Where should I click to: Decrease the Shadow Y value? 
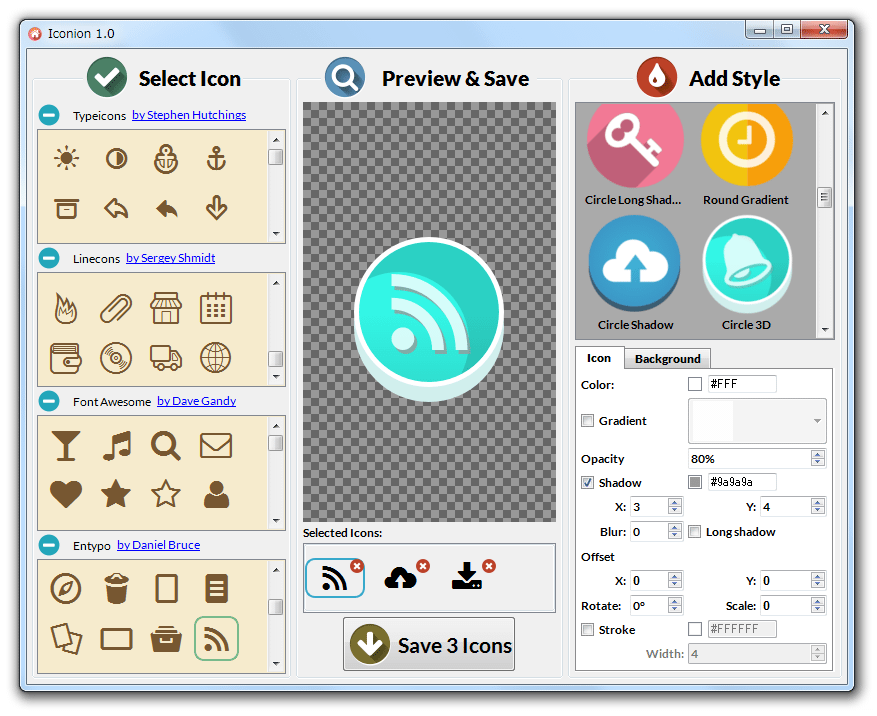(x=818, y=511)
